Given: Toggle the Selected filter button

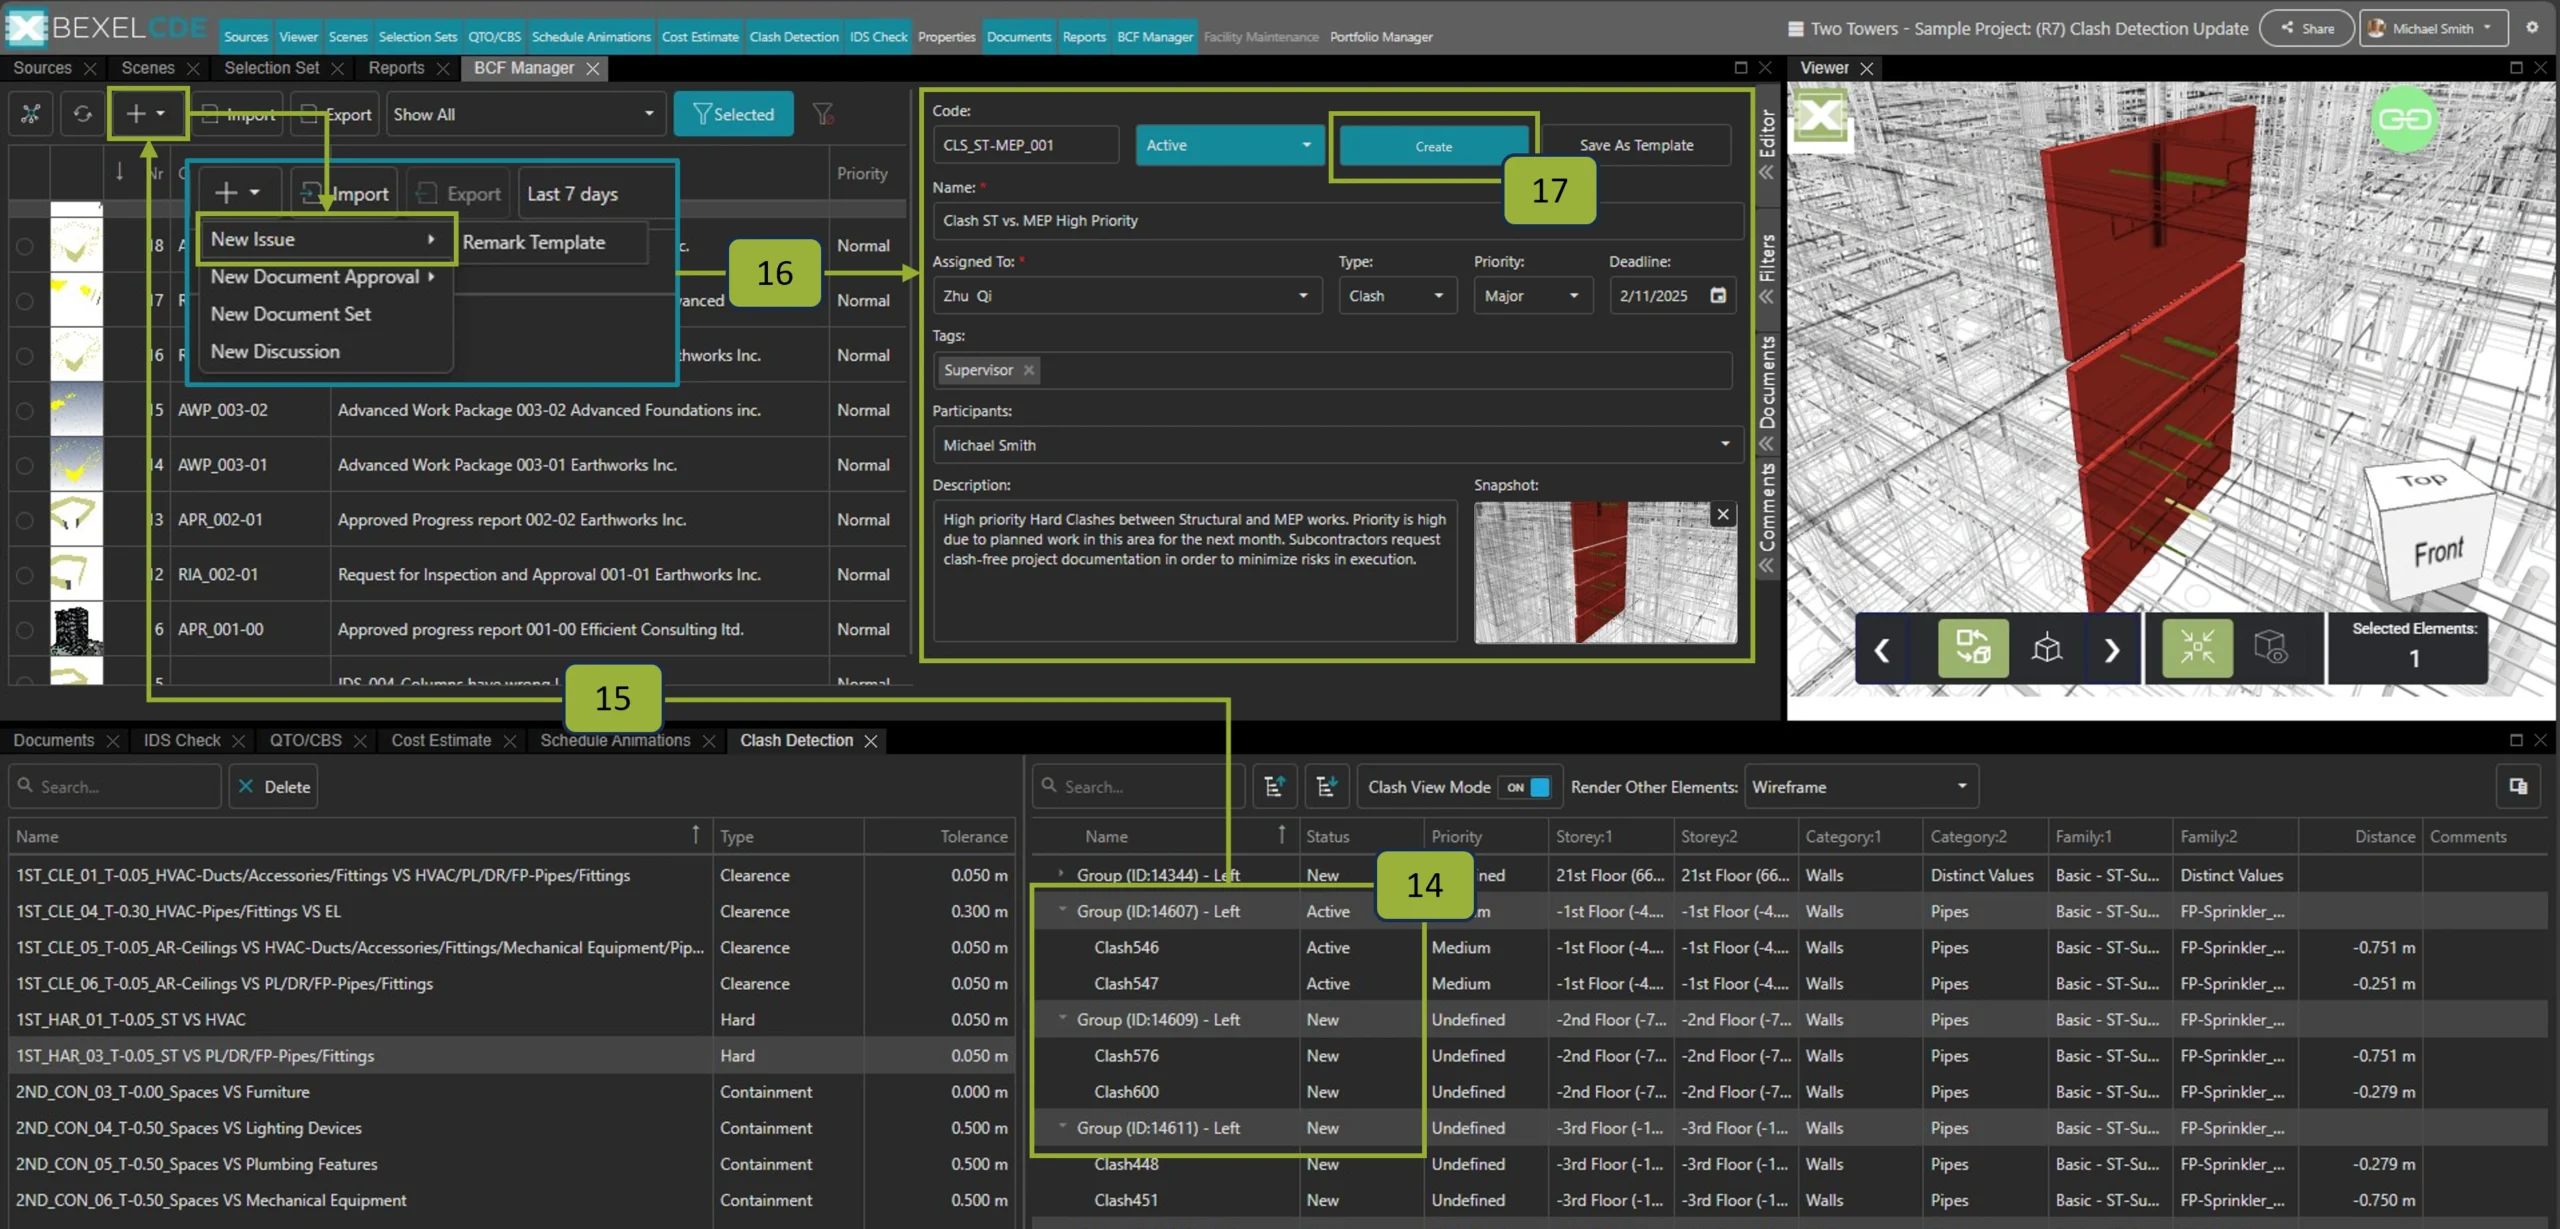Looking at the screenshot, I should (x=733, y=114).
